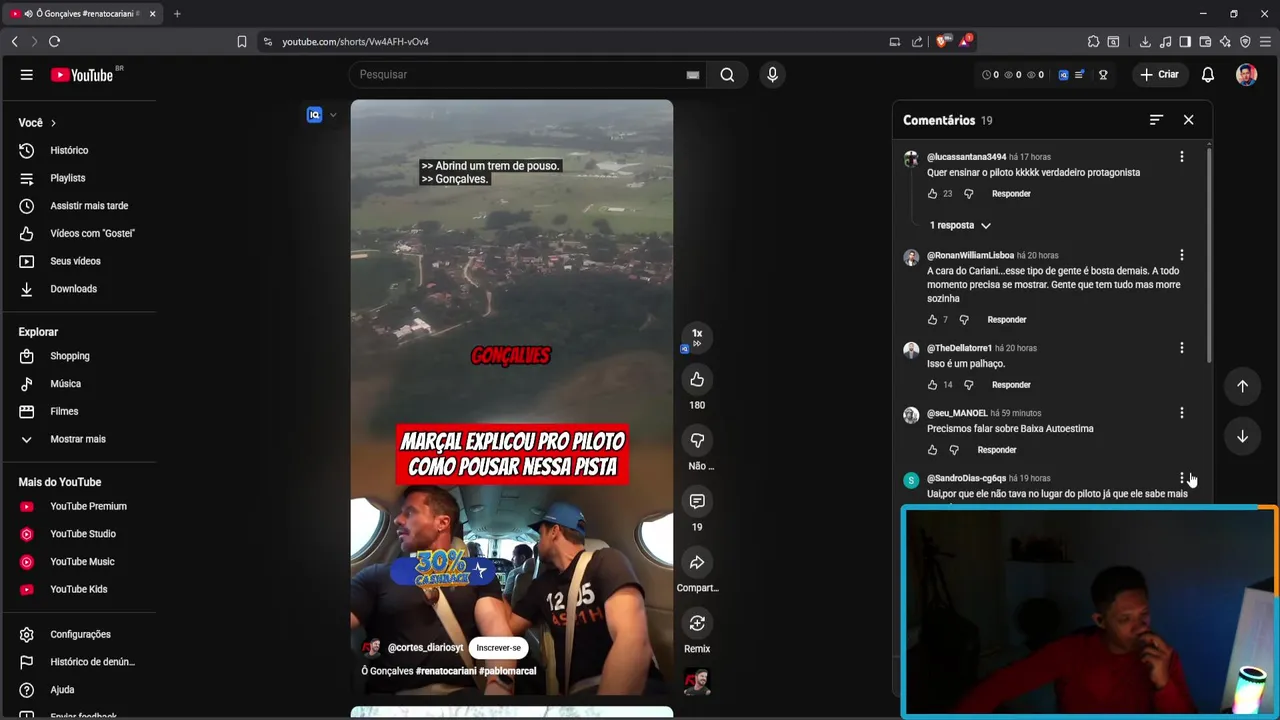Open the browser downloads icon
Screen dimensions: 1280x720
click(x=1145, y=42)
